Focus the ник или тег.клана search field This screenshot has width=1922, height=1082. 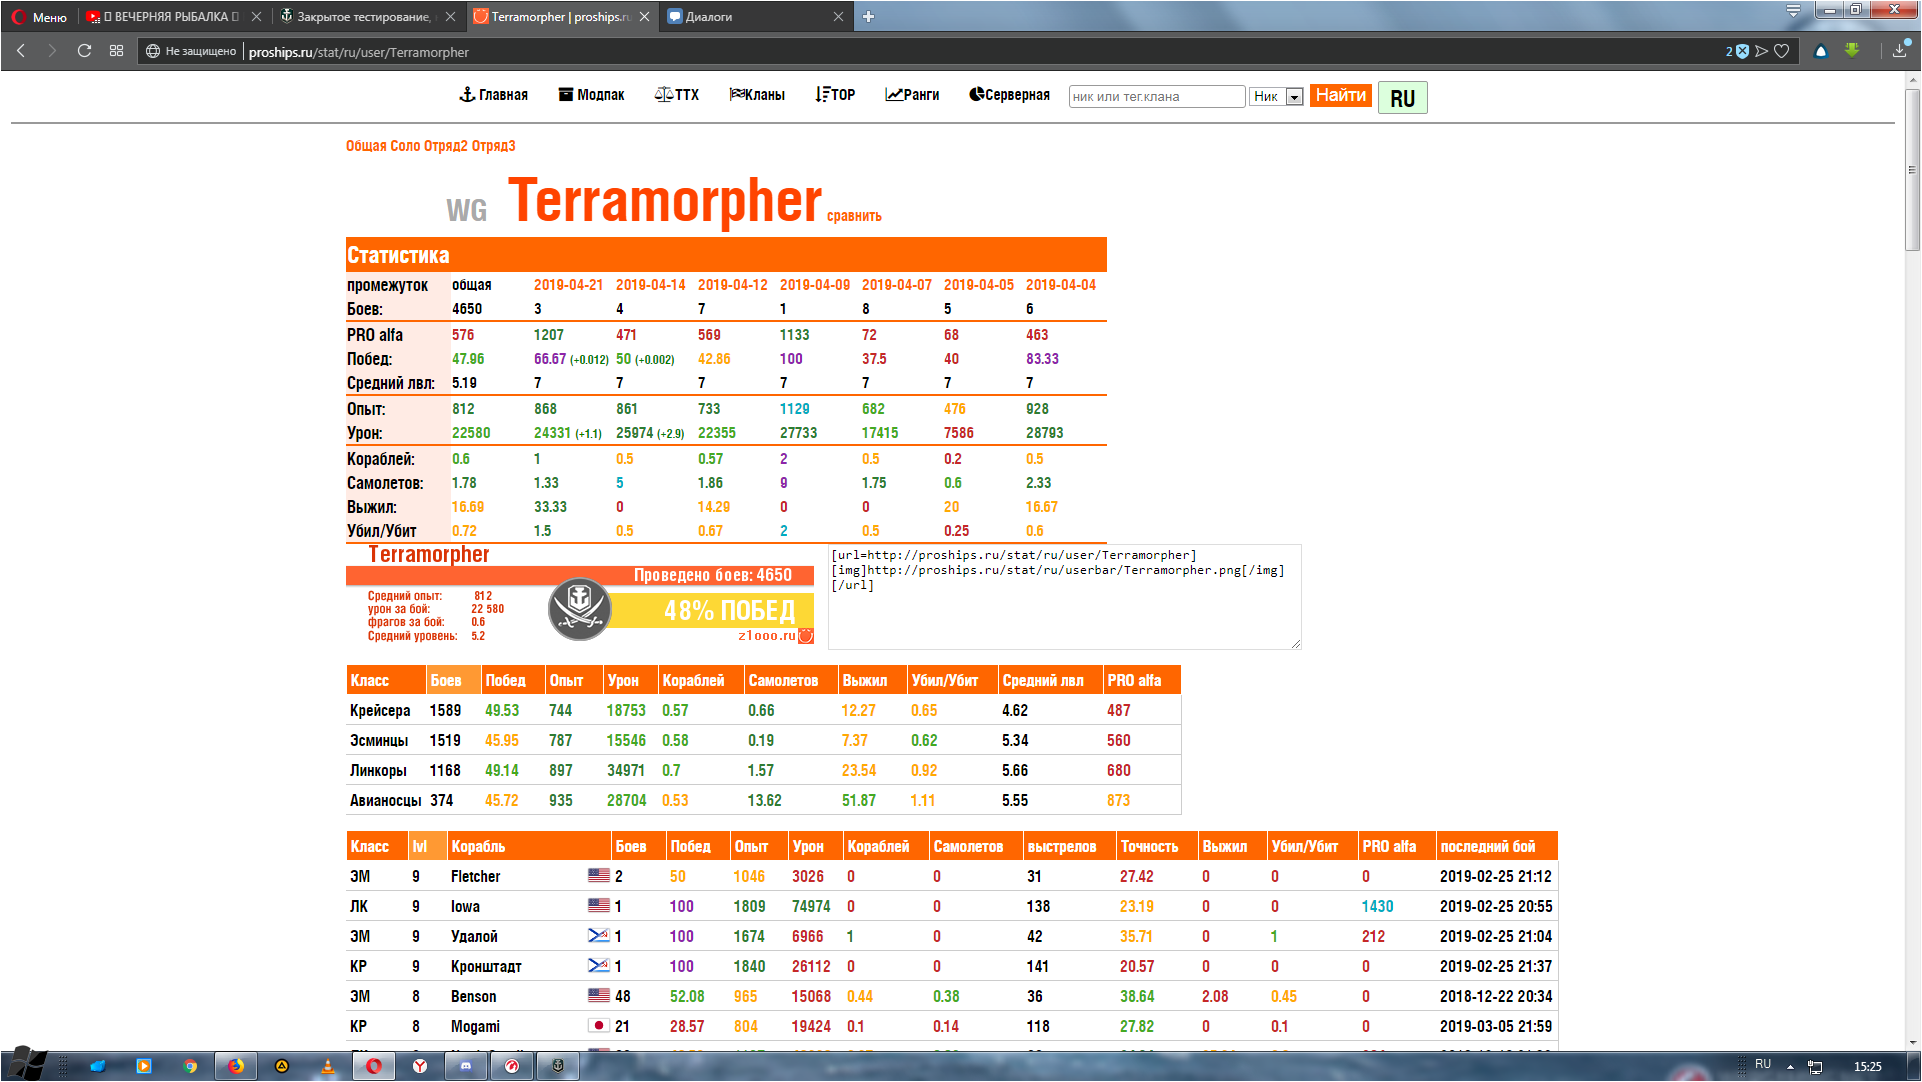pyautogui.click(x=1156, y=96)
